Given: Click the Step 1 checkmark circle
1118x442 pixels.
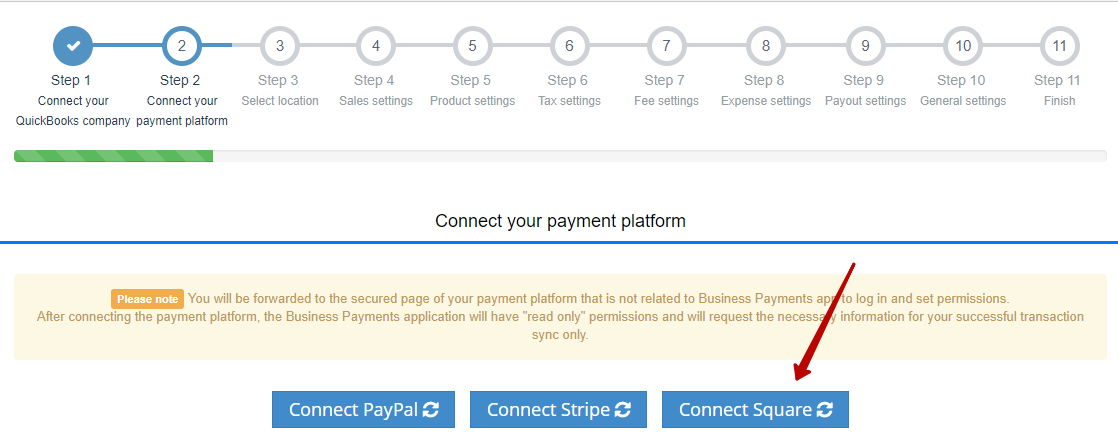Looking at the screenshot, I should 73,46.
